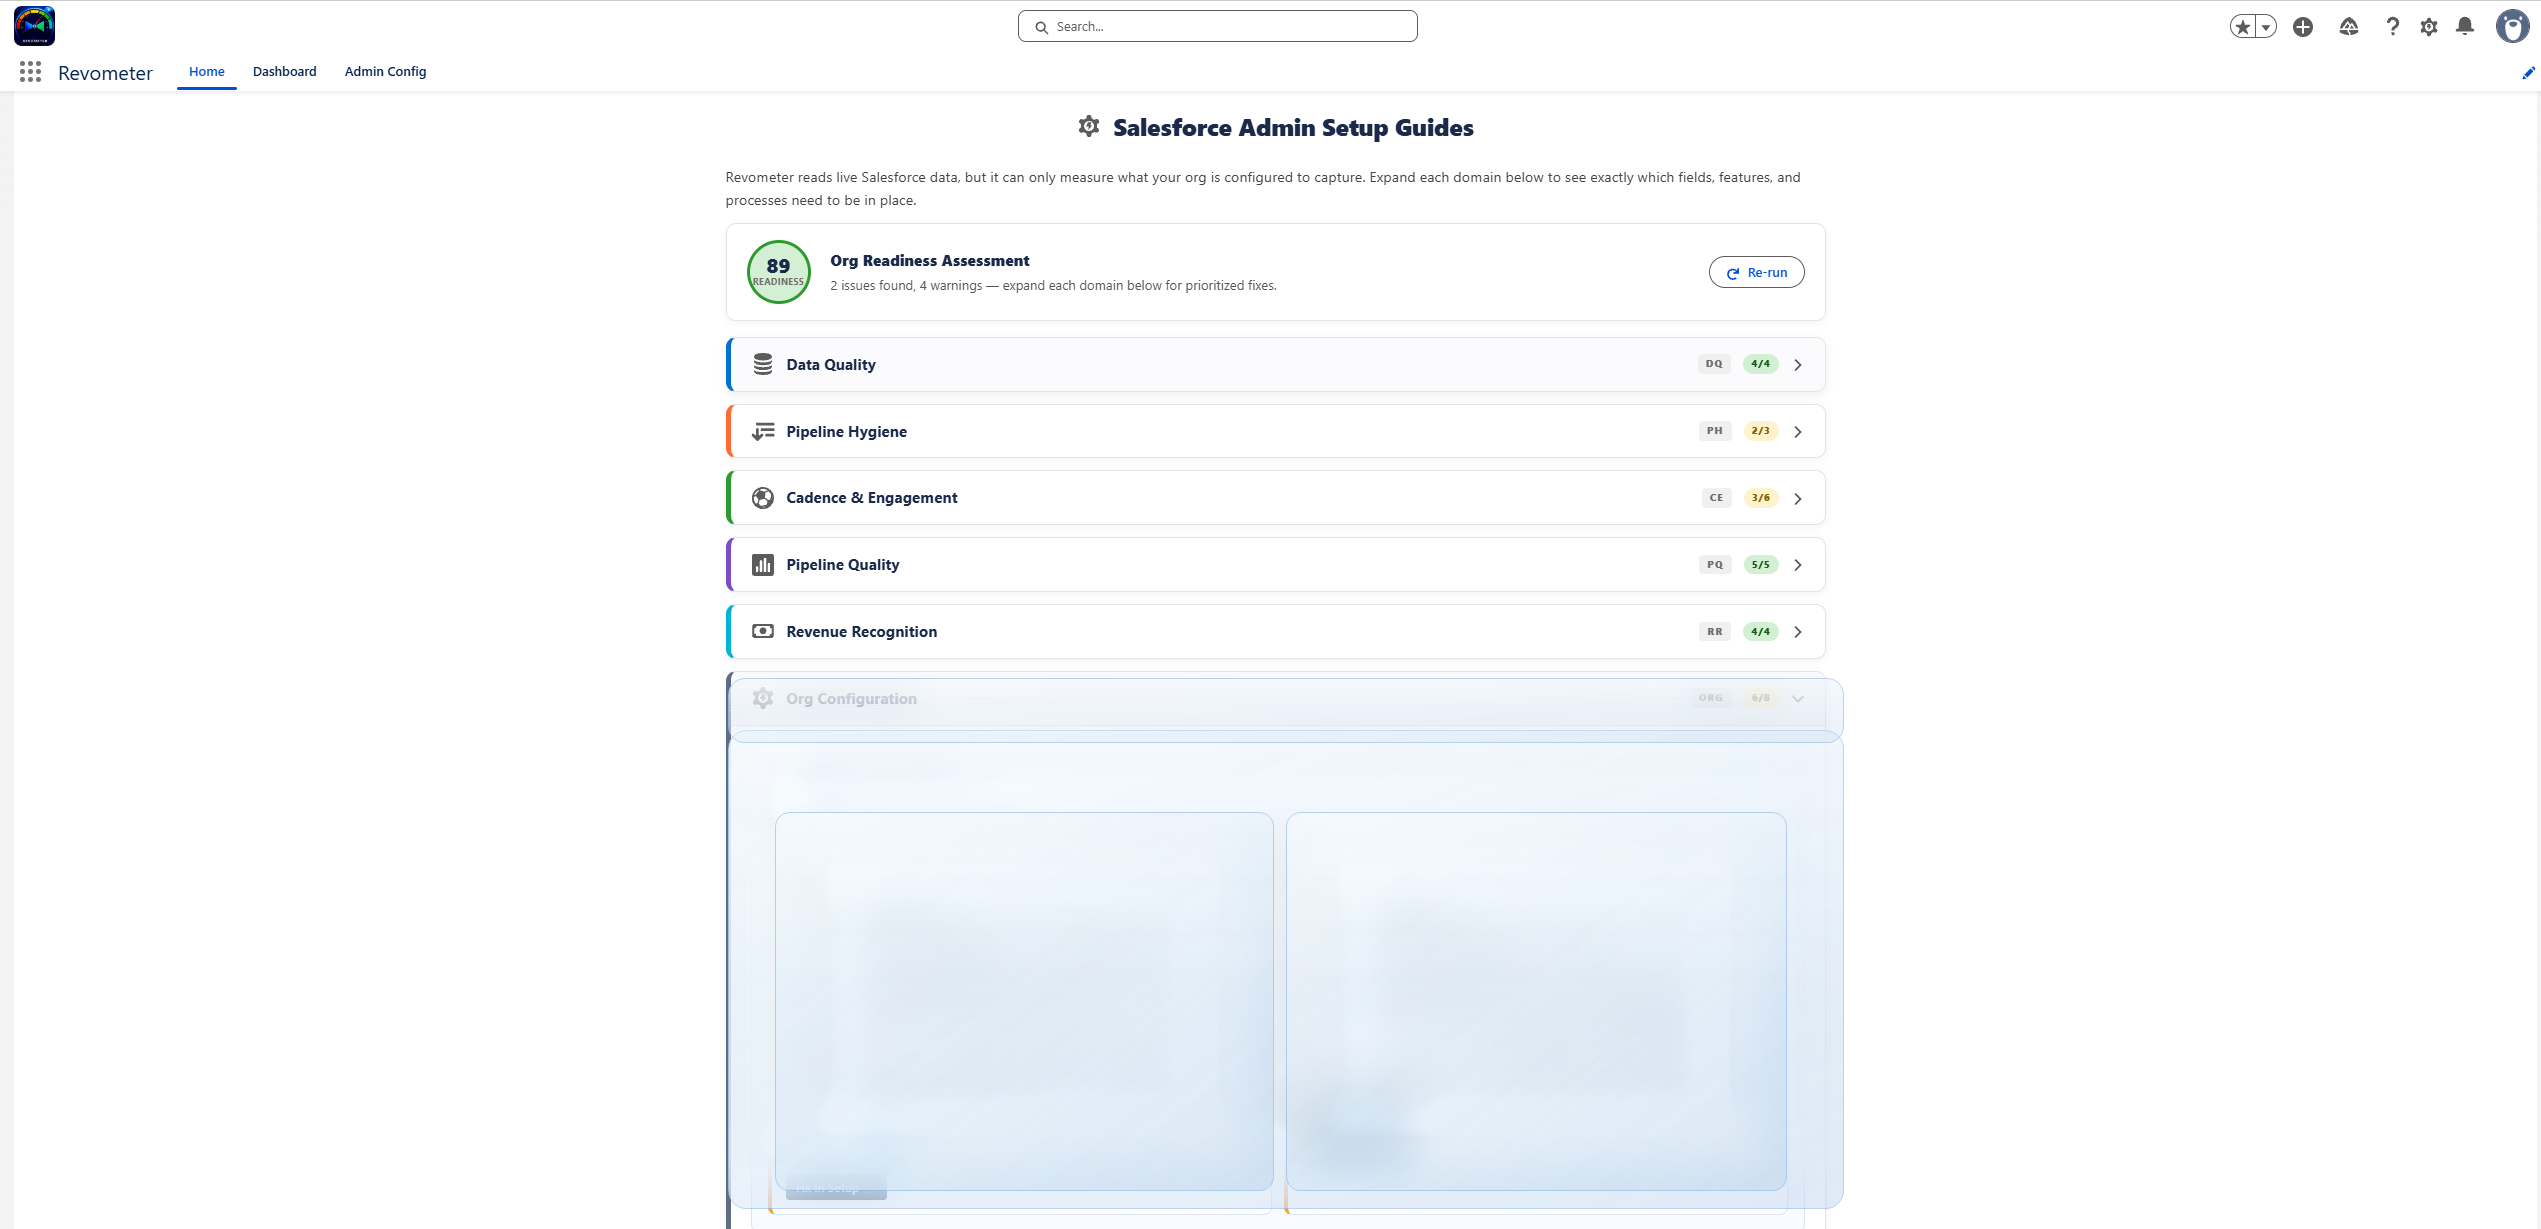Open the user profile avatar
The width and height of the screenshot is (2541, 1229).
[x=2512, y=27]
